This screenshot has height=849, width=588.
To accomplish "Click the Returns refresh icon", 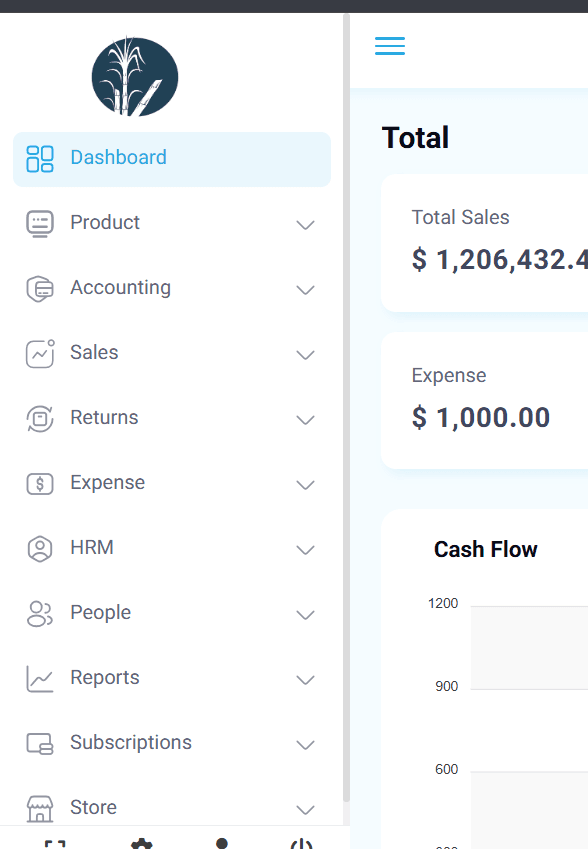I will [x=40, y=419].
